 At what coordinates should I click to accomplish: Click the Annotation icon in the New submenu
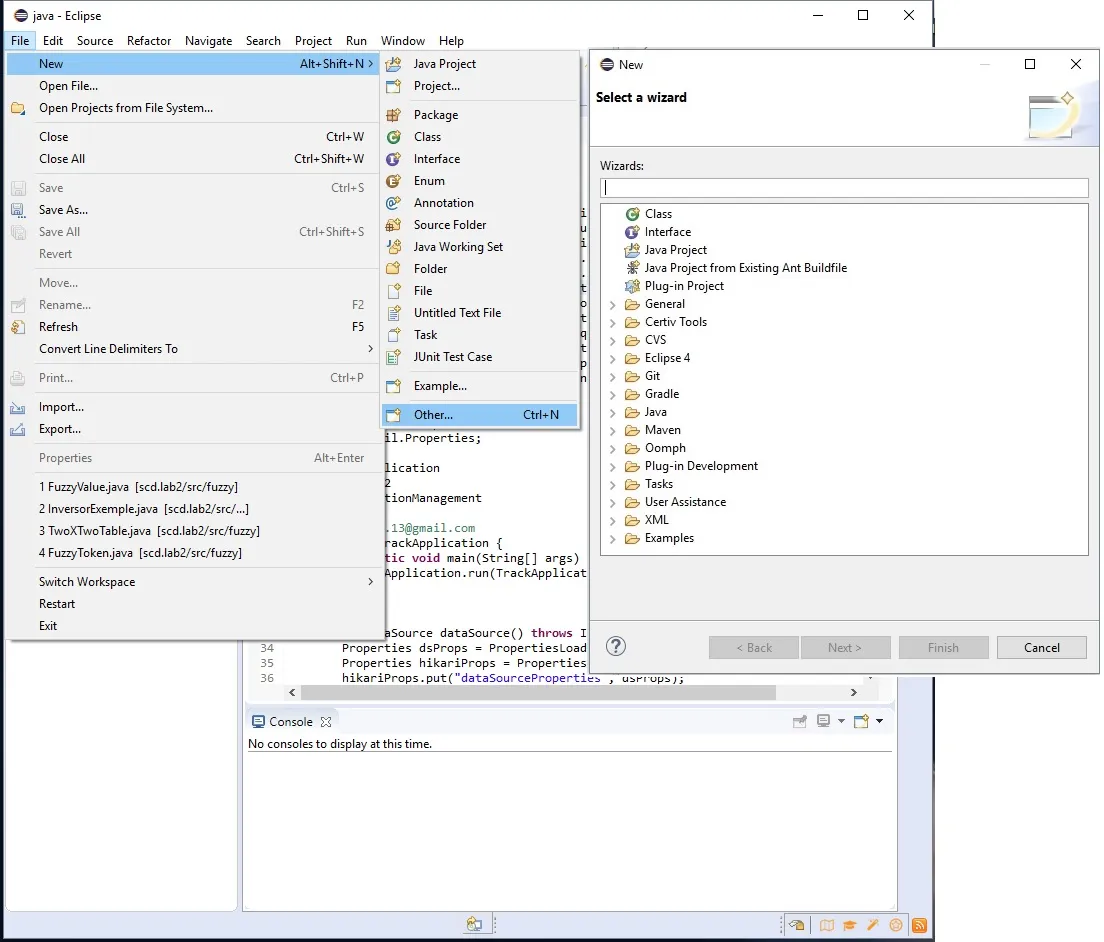tap(394, 203)
